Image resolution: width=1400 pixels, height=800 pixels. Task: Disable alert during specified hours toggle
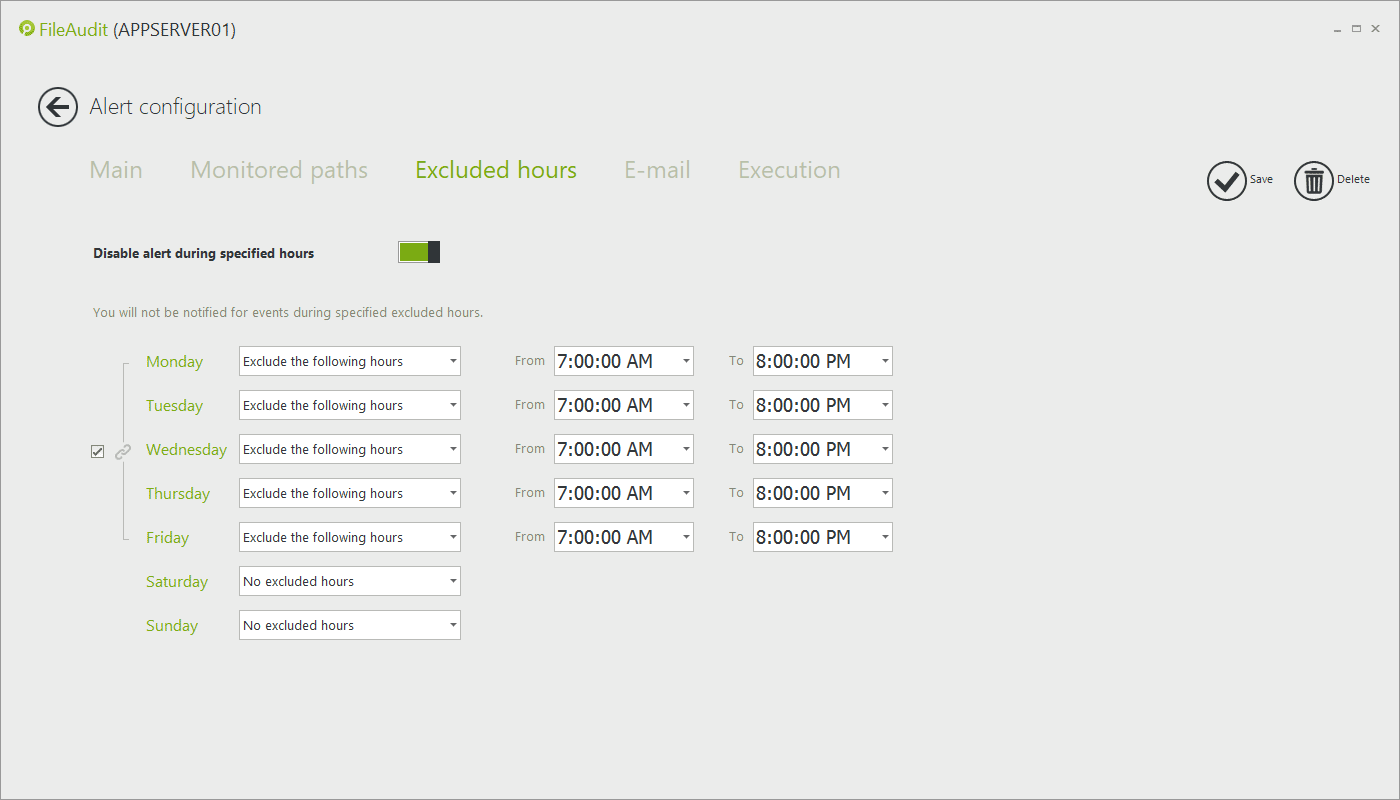pyautogui.click(x=418, y=252)
